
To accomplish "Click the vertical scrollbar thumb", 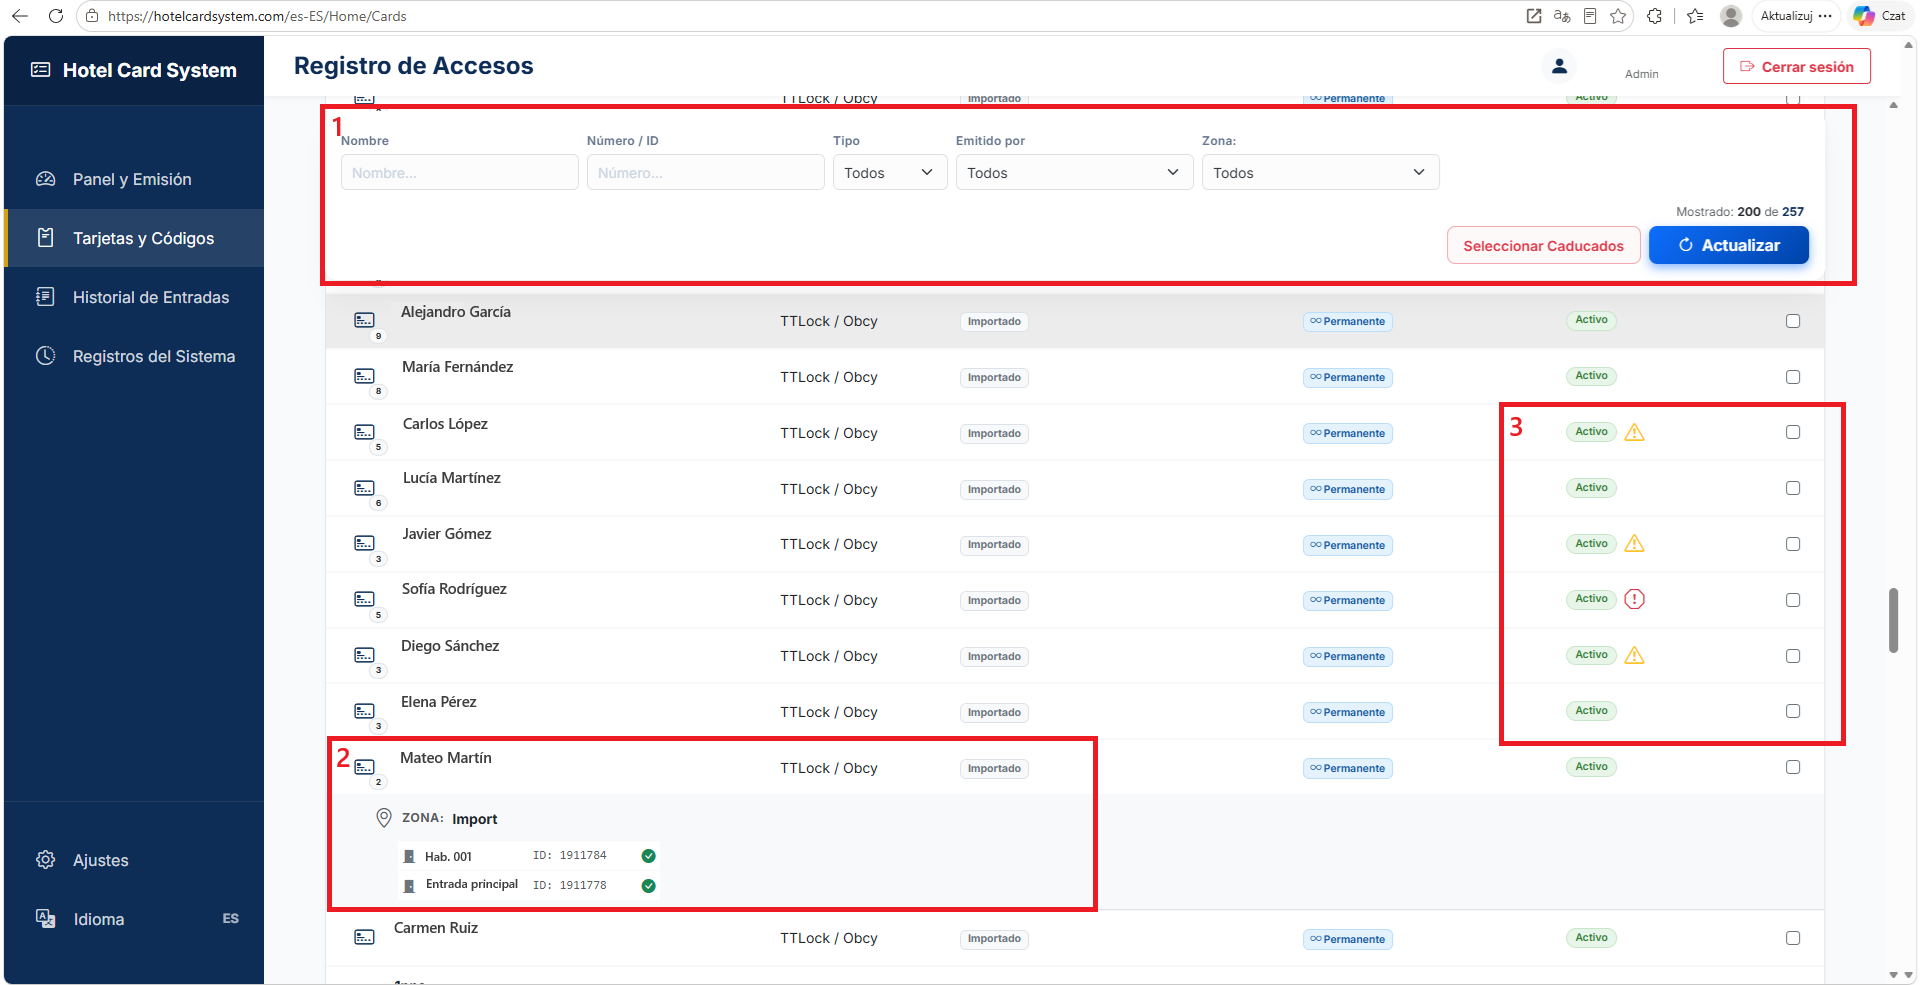I will pos(1893,620).
